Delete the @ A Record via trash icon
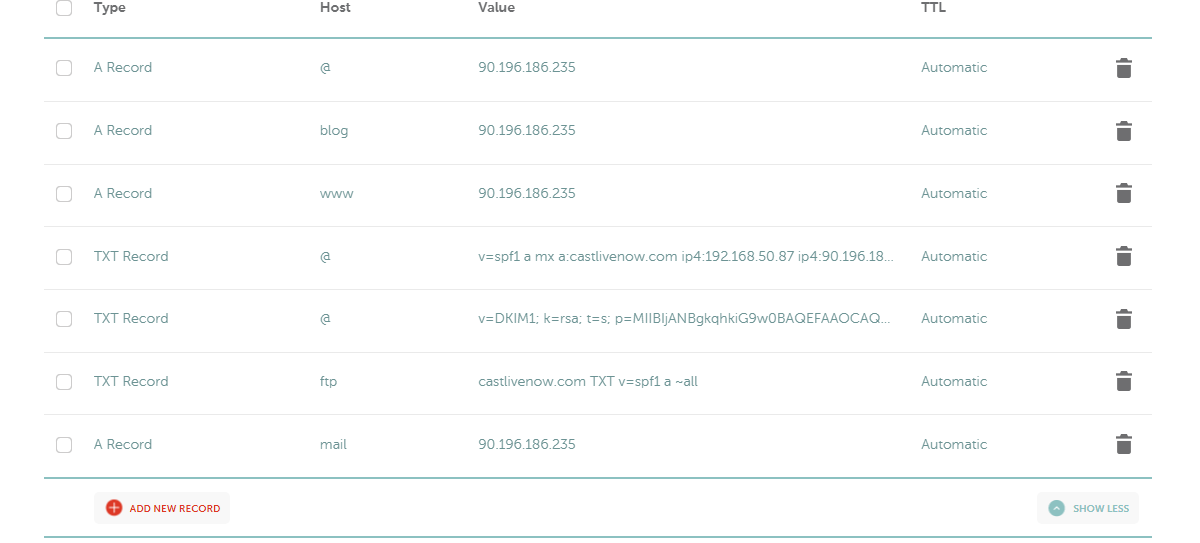This screenshot has width=1200, height=543. (x=1124, y=68)
